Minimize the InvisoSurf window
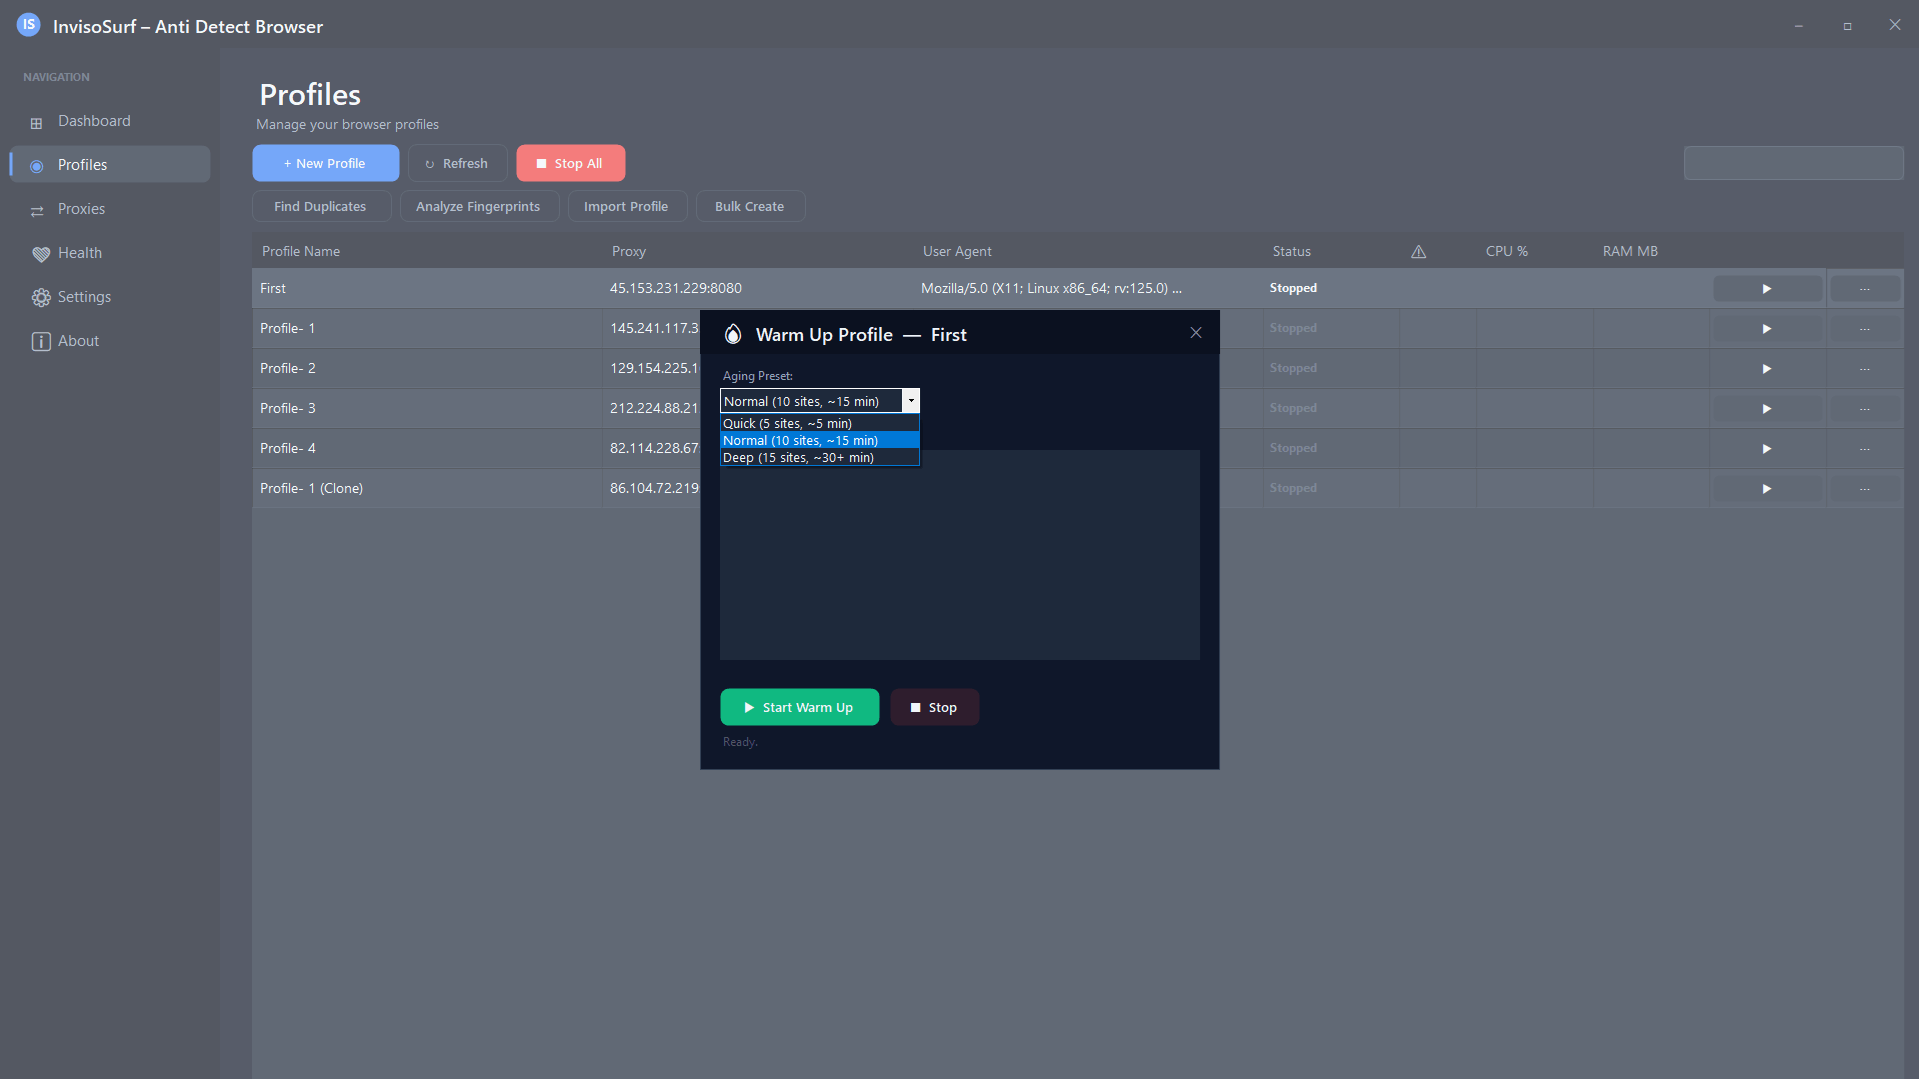The width and height of the screenshot is (1919, 1079). (x=1798, y=26)
